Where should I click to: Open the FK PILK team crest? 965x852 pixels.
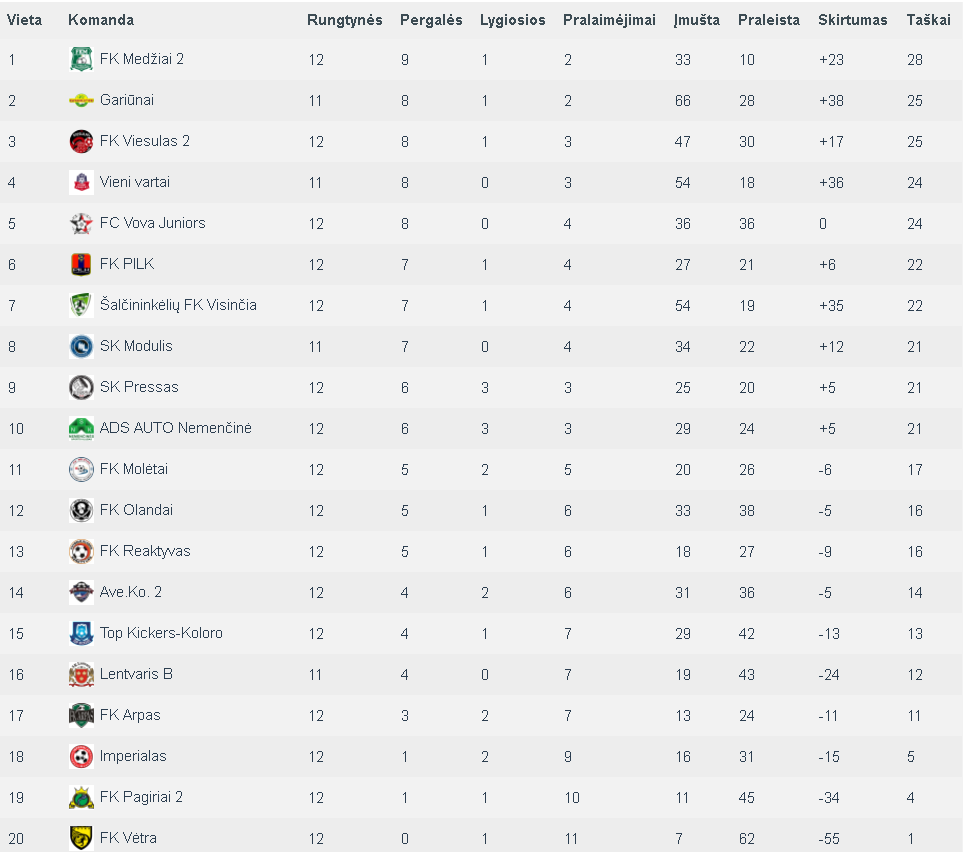click(81, 264)
